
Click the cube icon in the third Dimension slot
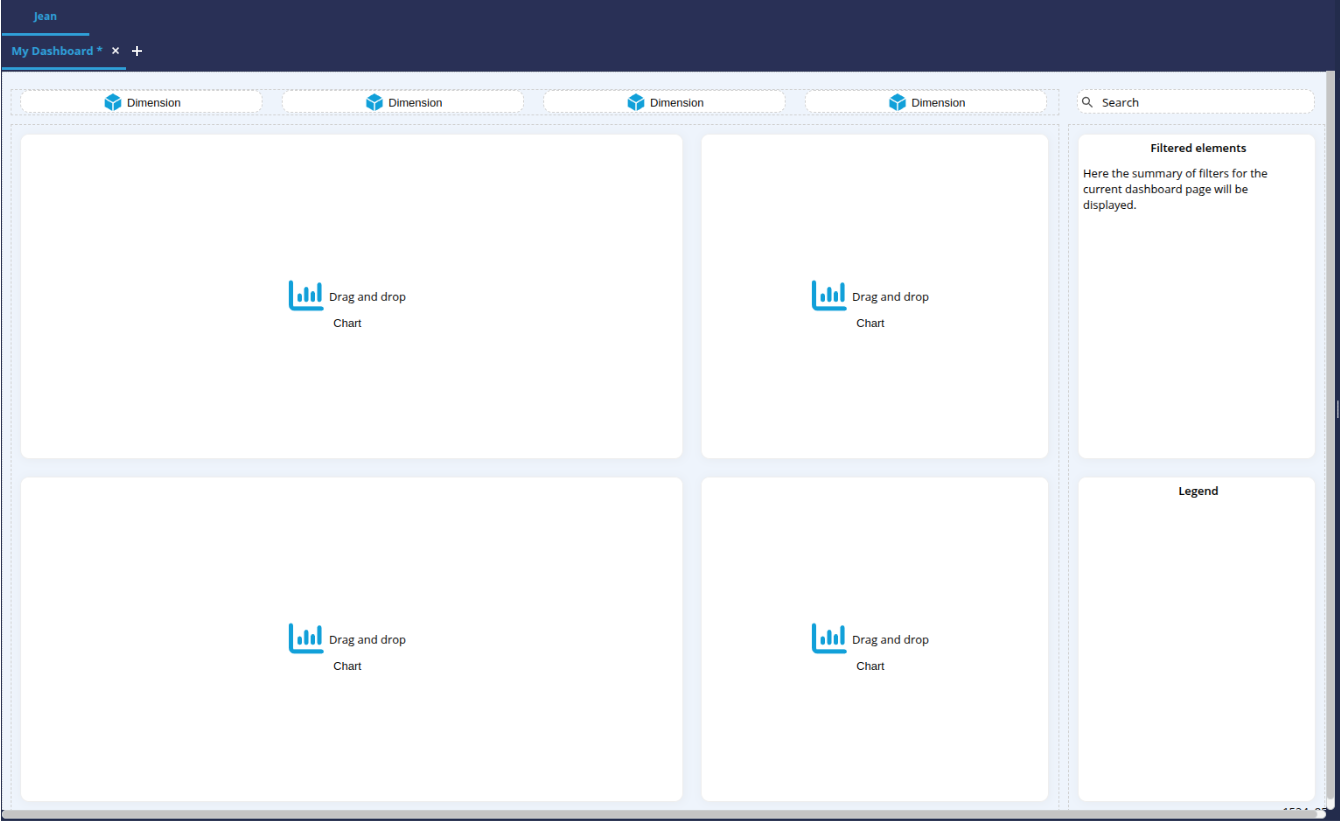coord(636,102)
